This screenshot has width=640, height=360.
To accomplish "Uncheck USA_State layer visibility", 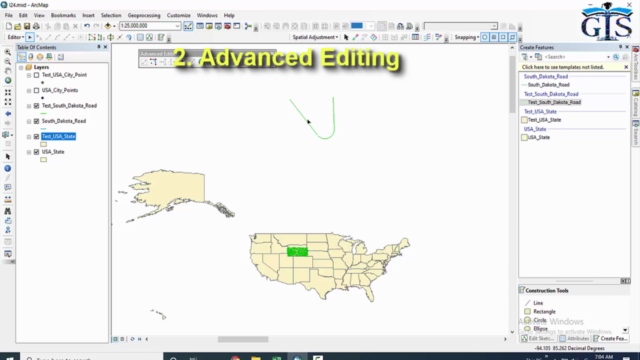I will click(x=37, y=152).
